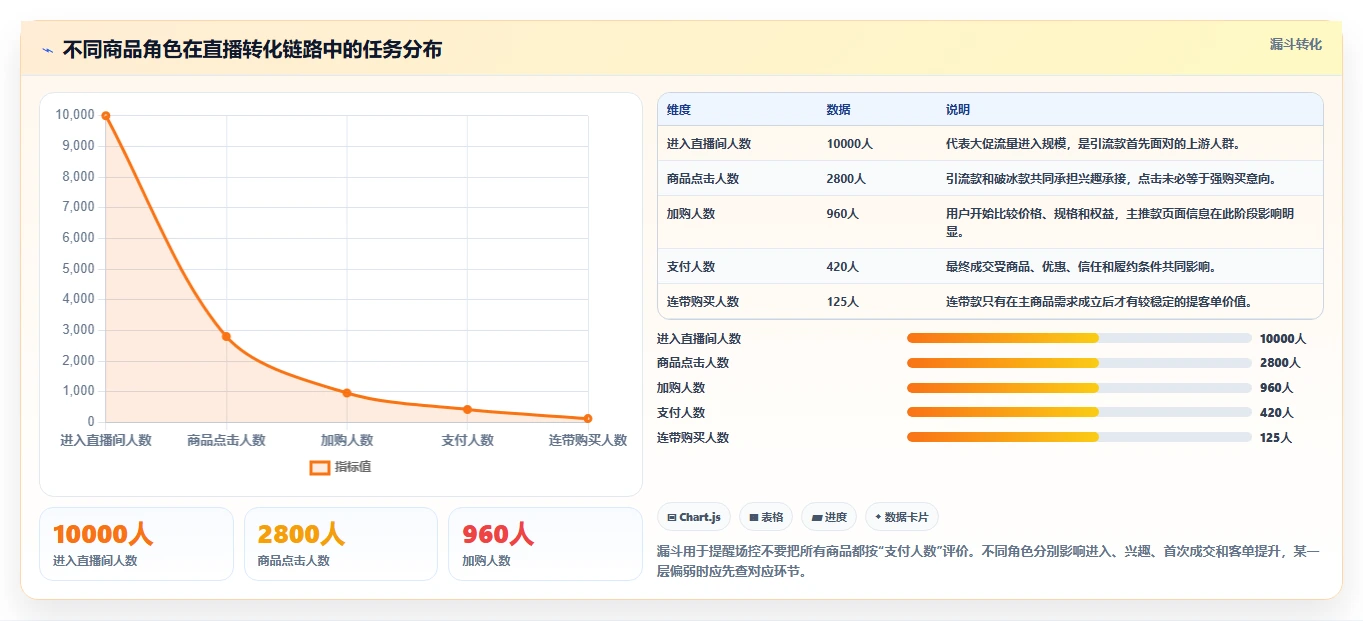Image resolution: width=1363 pixels, height=621 pixels.
Task: Click the 2800人 table cell
Action: (847, 179)
